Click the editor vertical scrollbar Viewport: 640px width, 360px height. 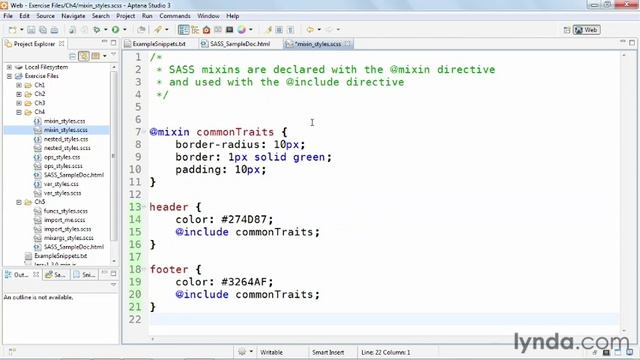[624, 192]
